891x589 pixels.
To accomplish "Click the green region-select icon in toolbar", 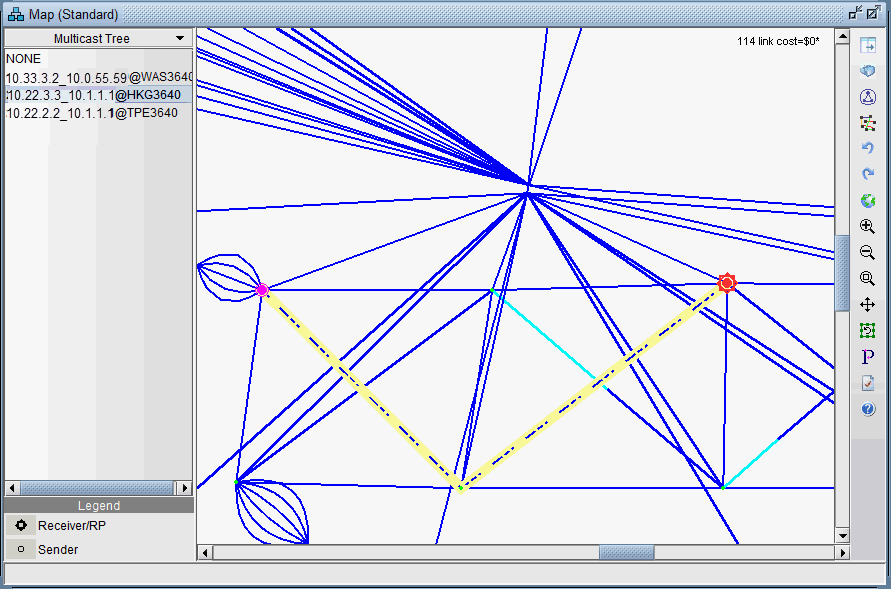I will 867,331.
